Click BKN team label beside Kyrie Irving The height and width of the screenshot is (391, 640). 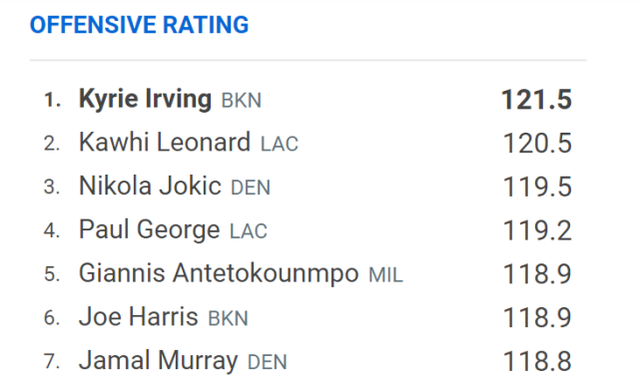point(241,101)
